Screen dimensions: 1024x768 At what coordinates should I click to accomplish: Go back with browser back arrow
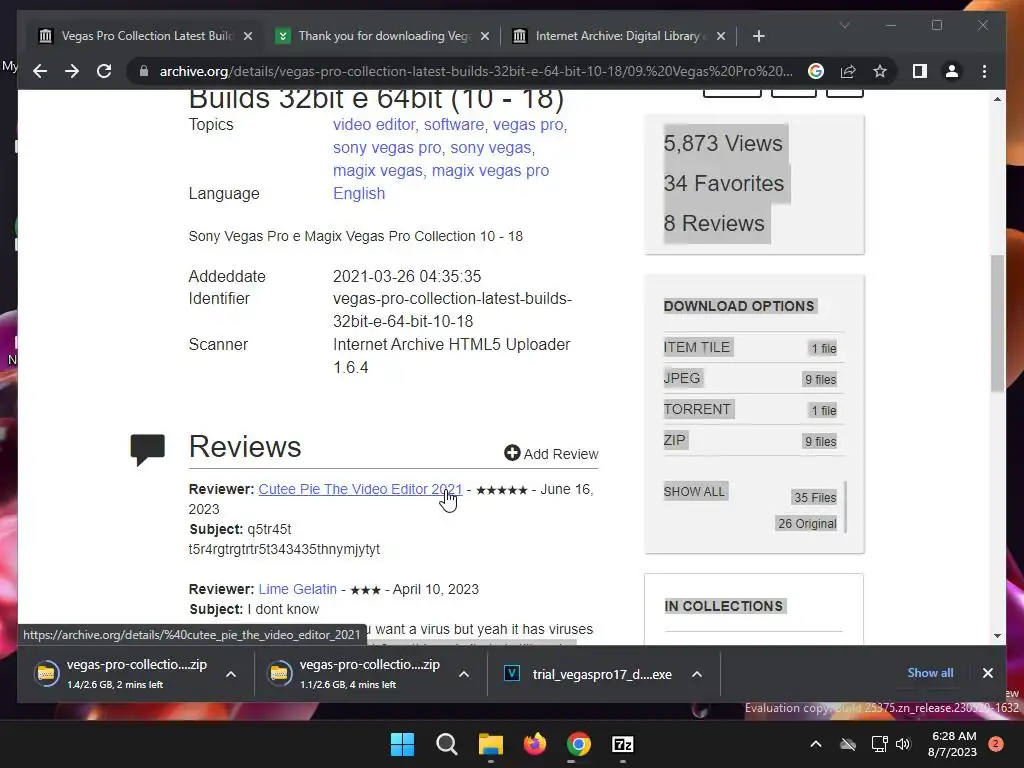(40, 71)
